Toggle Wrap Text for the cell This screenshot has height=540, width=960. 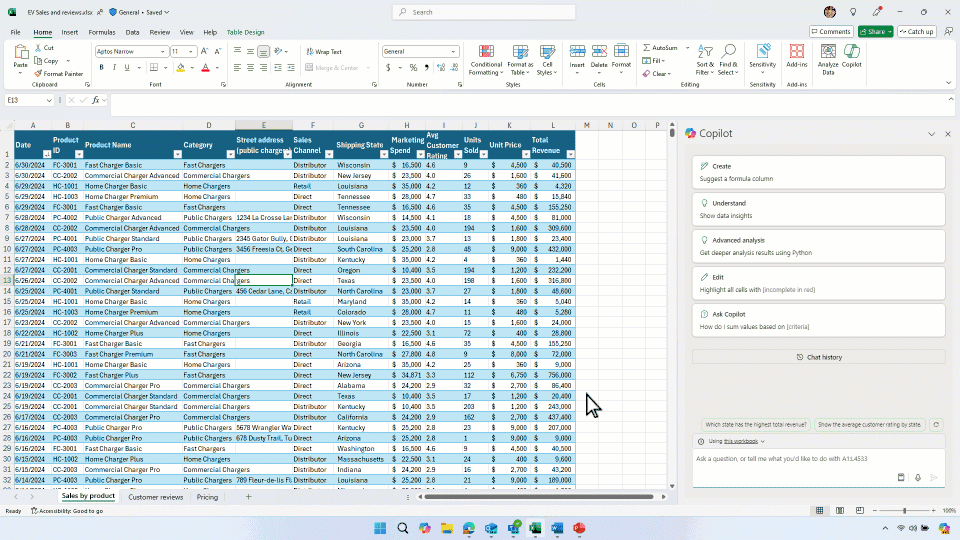click(x=323, y=51)
